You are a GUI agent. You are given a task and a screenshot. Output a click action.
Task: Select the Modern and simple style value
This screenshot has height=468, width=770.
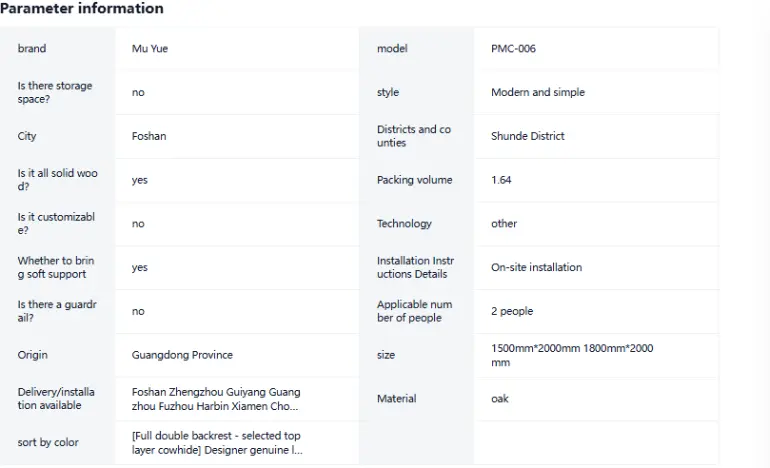pyautogui.click(x=538, y=92)
